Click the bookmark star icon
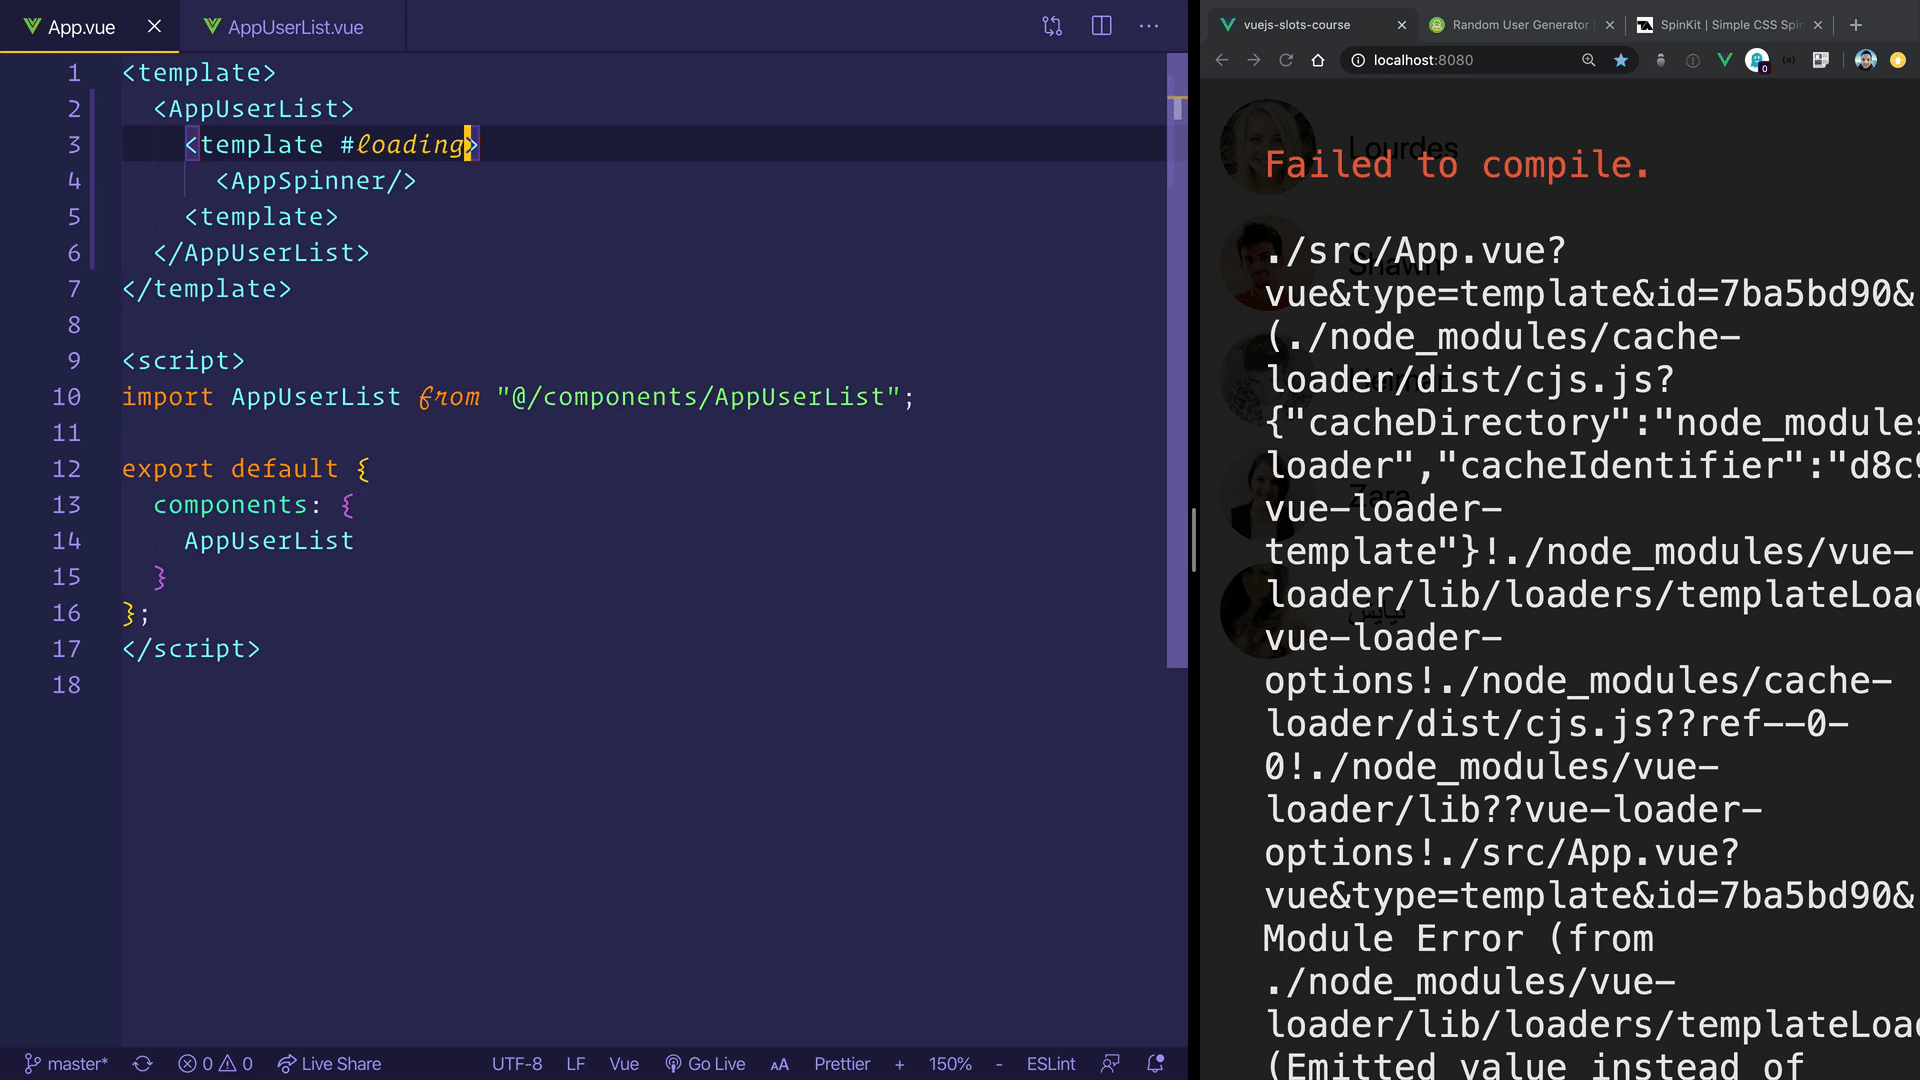1920x1080 pixels. click(x=1621, y=60)
